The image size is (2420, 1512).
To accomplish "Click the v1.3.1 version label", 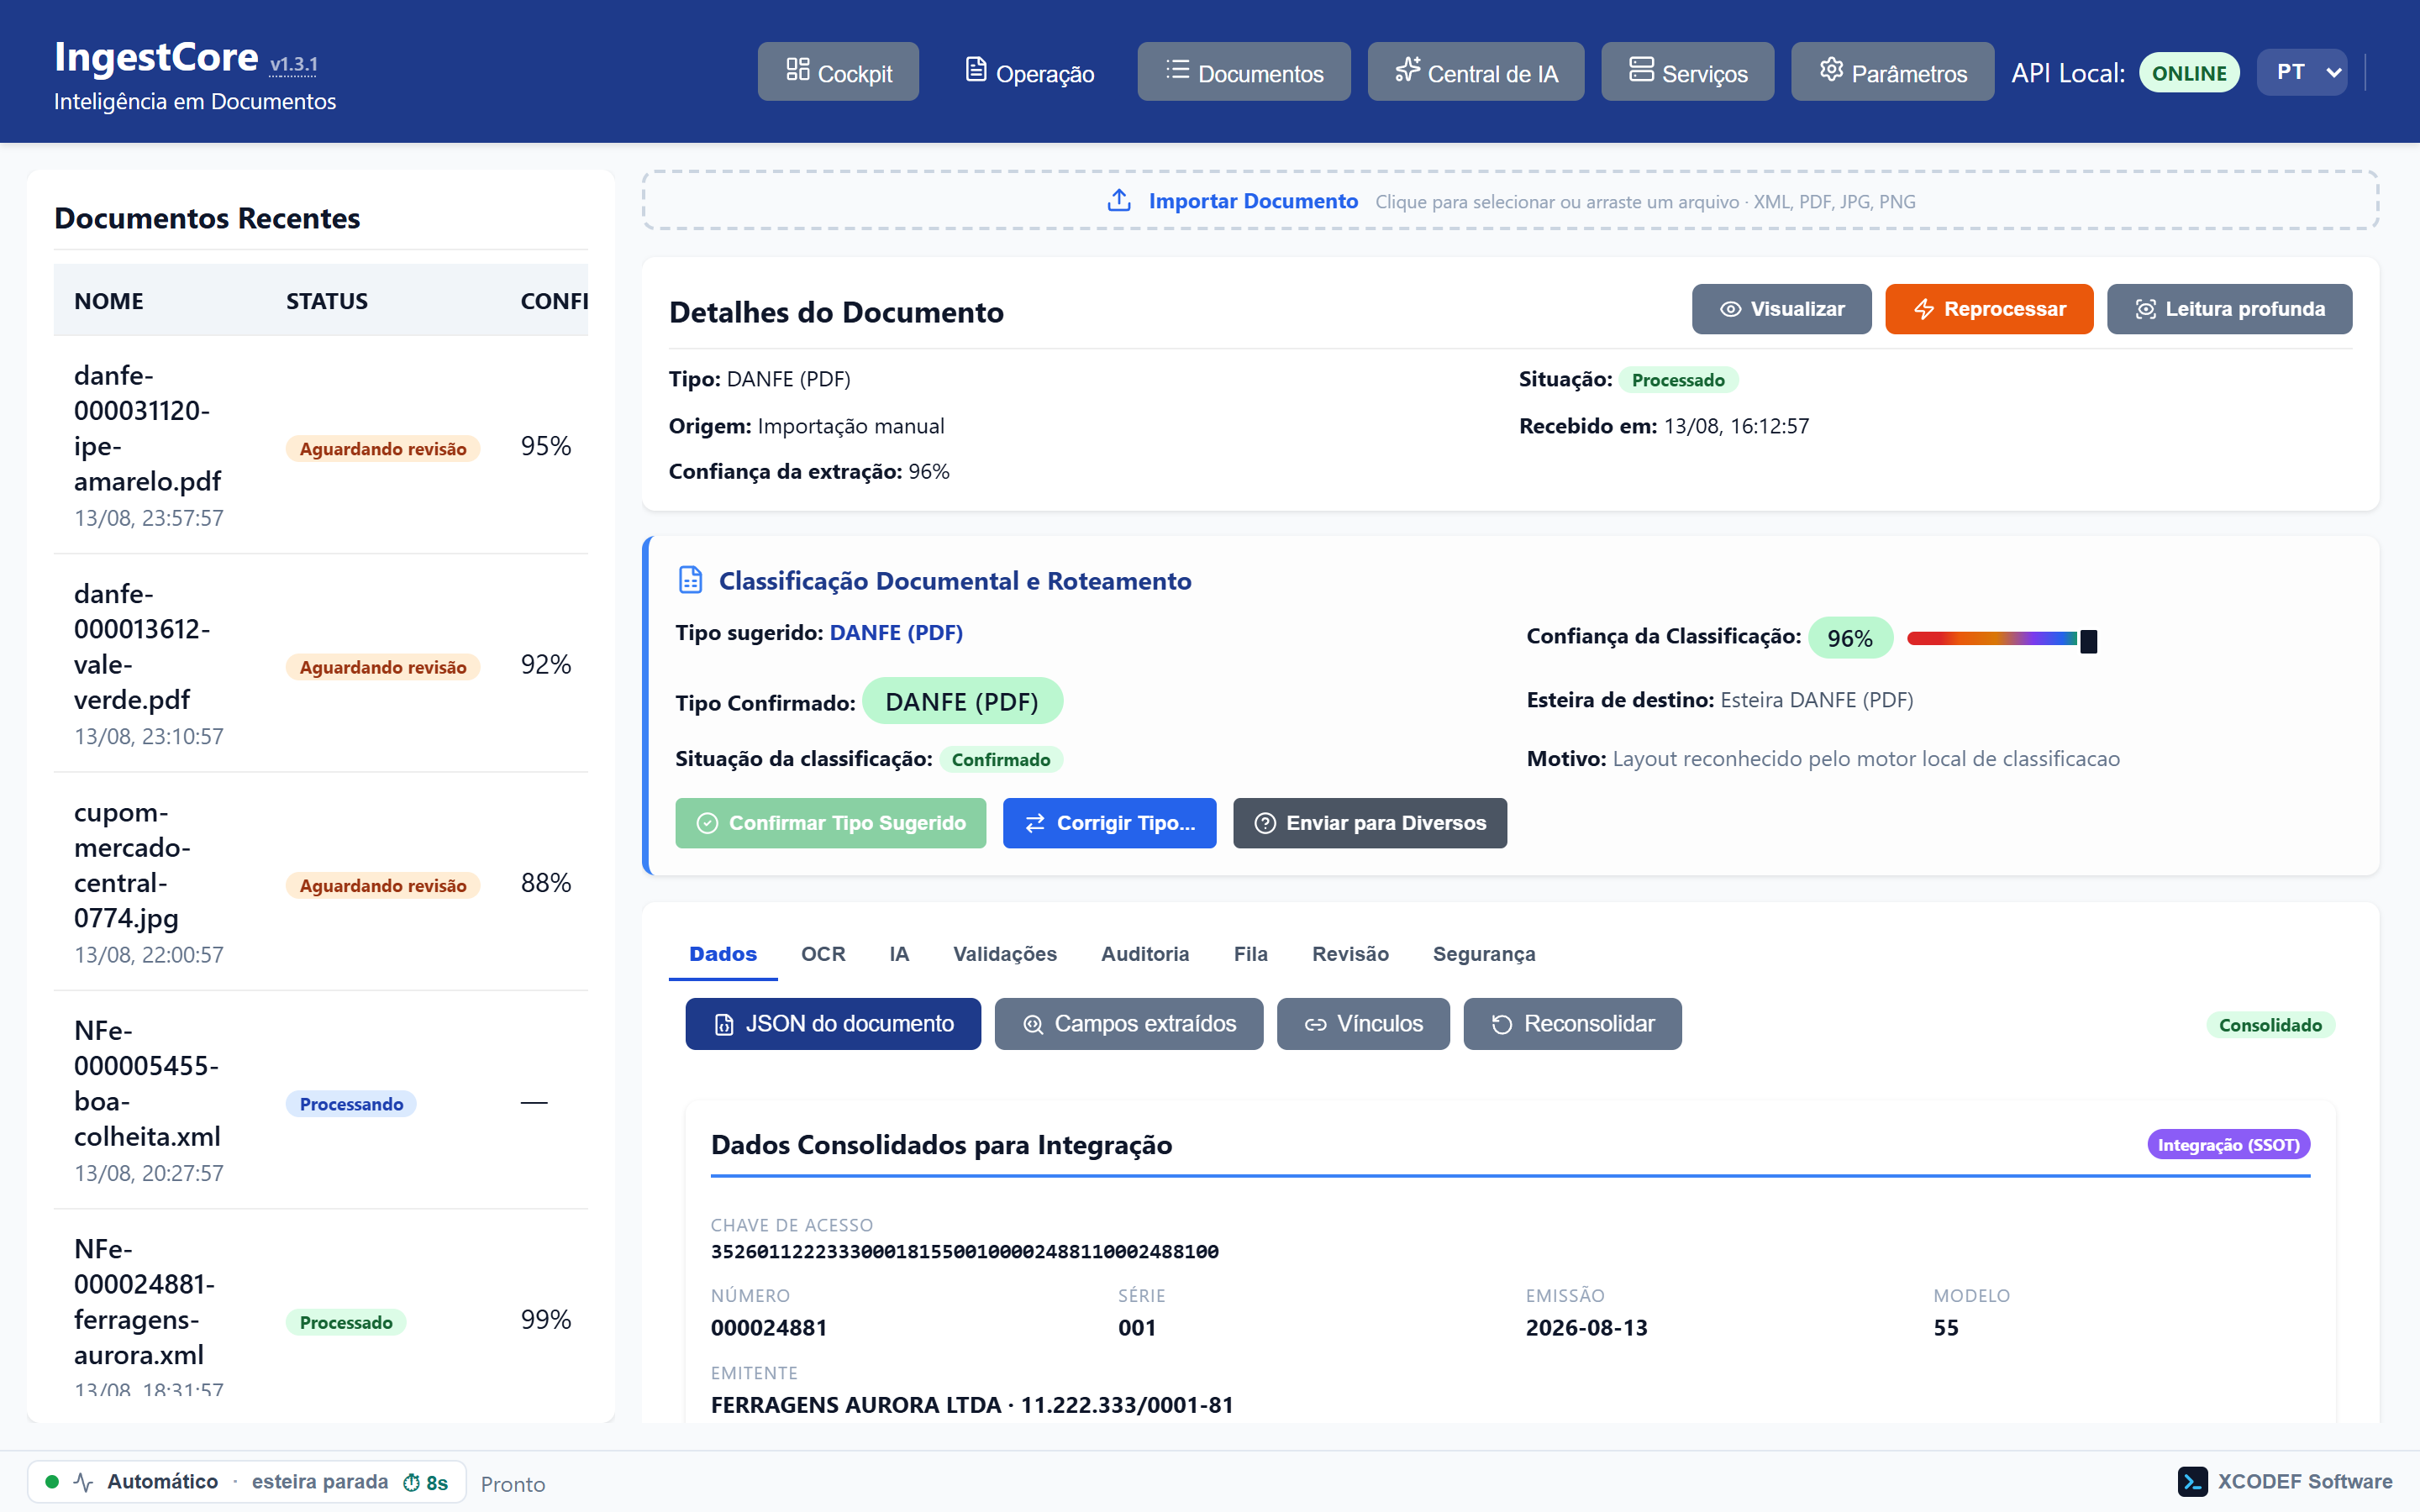I will point(294,64).
